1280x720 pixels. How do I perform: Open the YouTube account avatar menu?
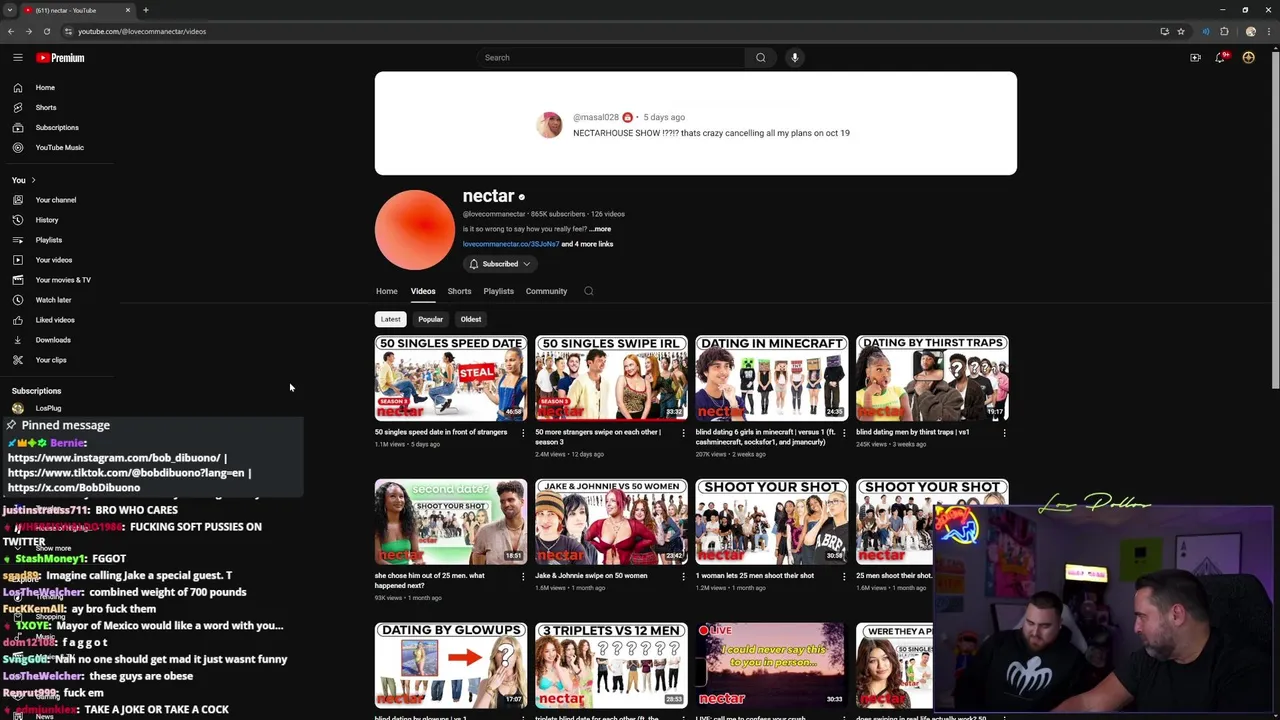point(1248,58)
